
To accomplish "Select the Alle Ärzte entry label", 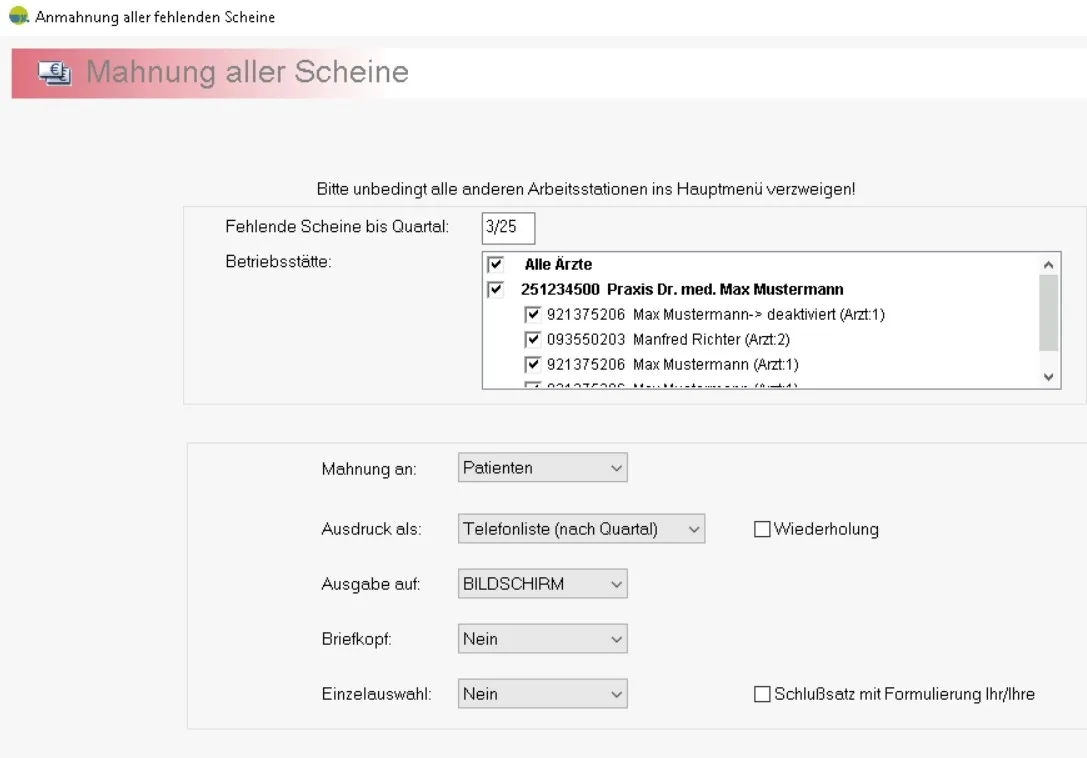I will coord(558,265).
